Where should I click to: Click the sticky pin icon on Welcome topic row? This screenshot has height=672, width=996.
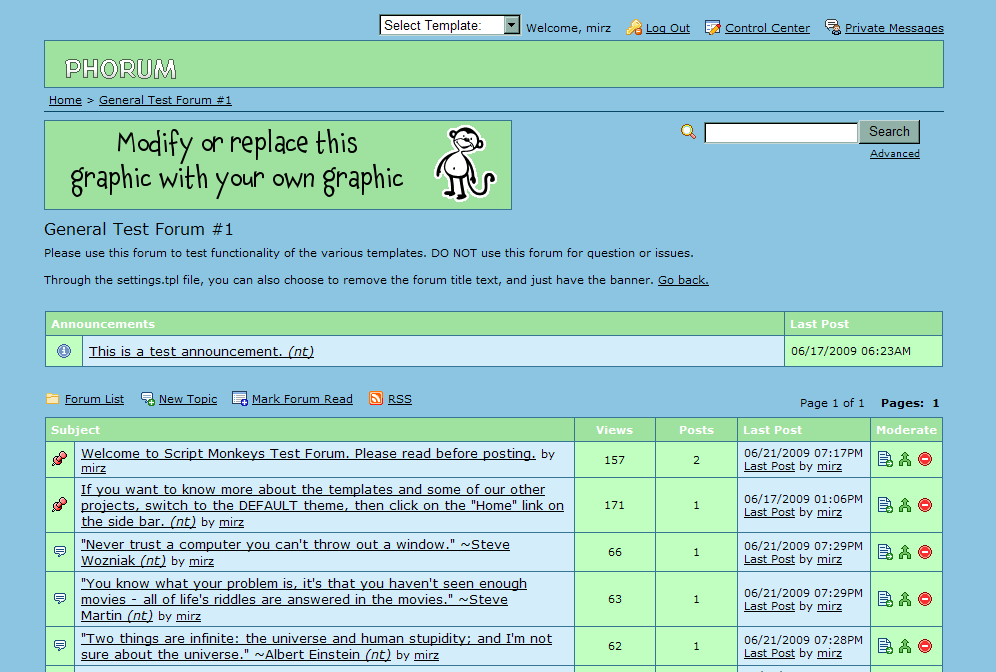click(60, 459)
